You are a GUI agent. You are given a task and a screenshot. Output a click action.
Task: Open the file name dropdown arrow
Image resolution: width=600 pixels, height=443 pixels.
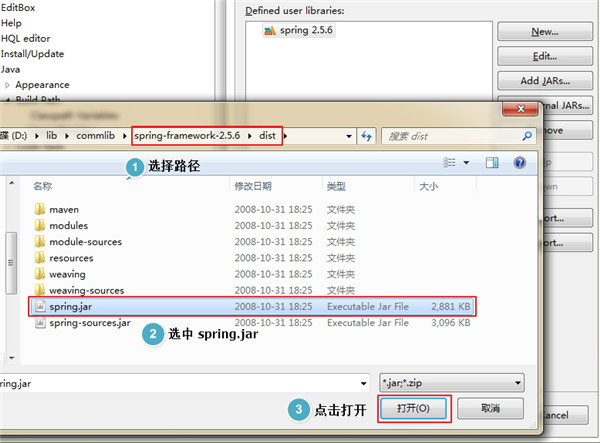364,383
